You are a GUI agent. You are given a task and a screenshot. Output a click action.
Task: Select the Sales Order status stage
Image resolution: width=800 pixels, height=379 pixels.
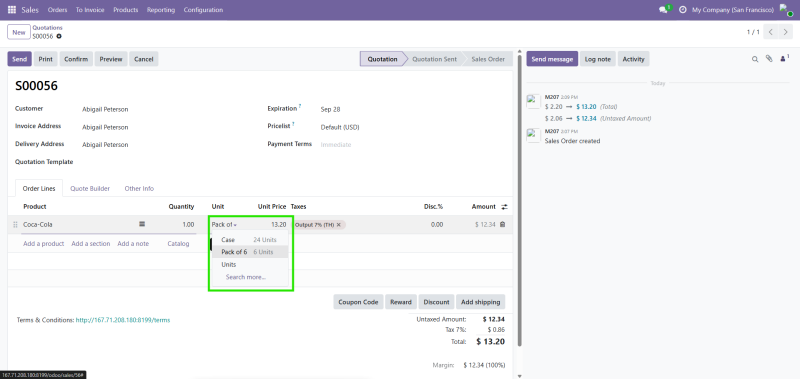coord(488,59)
